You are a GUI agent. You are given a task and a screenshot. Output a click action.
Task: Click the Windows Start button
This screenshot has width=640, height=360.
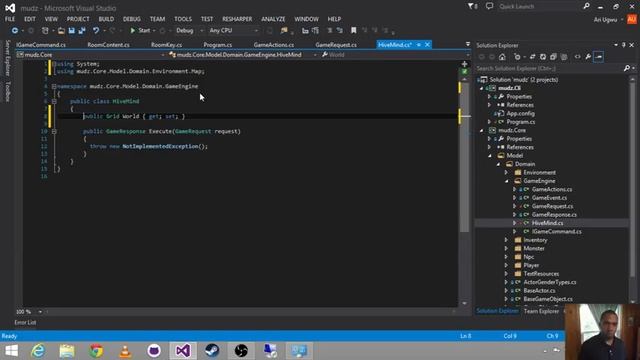[11, 351]
